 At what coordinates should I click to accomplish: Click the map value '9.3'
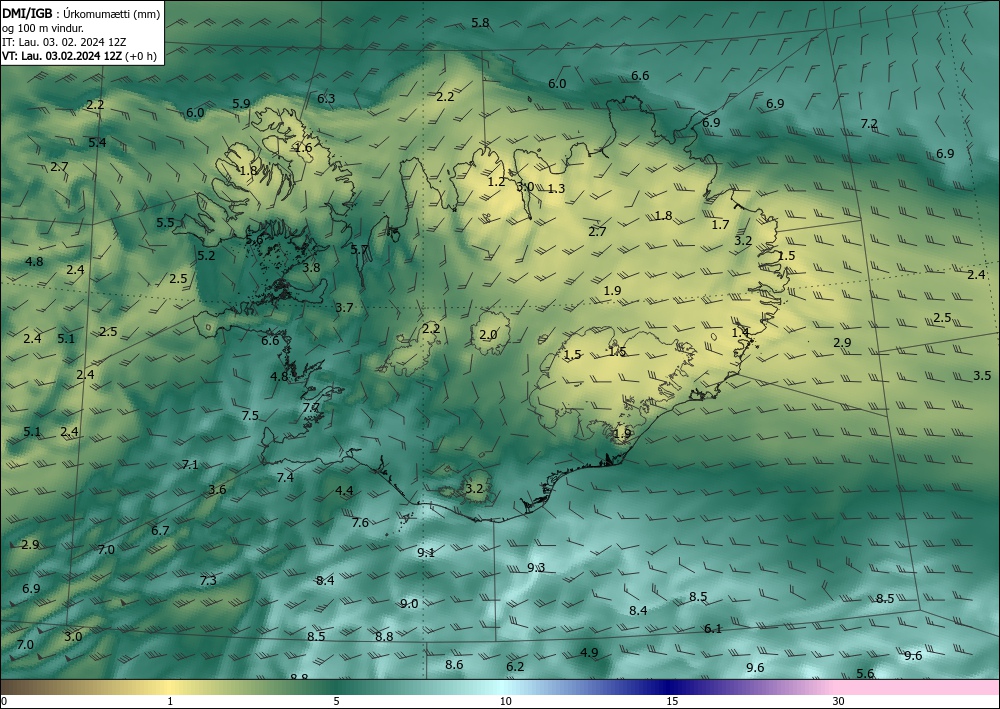point(536,567)
